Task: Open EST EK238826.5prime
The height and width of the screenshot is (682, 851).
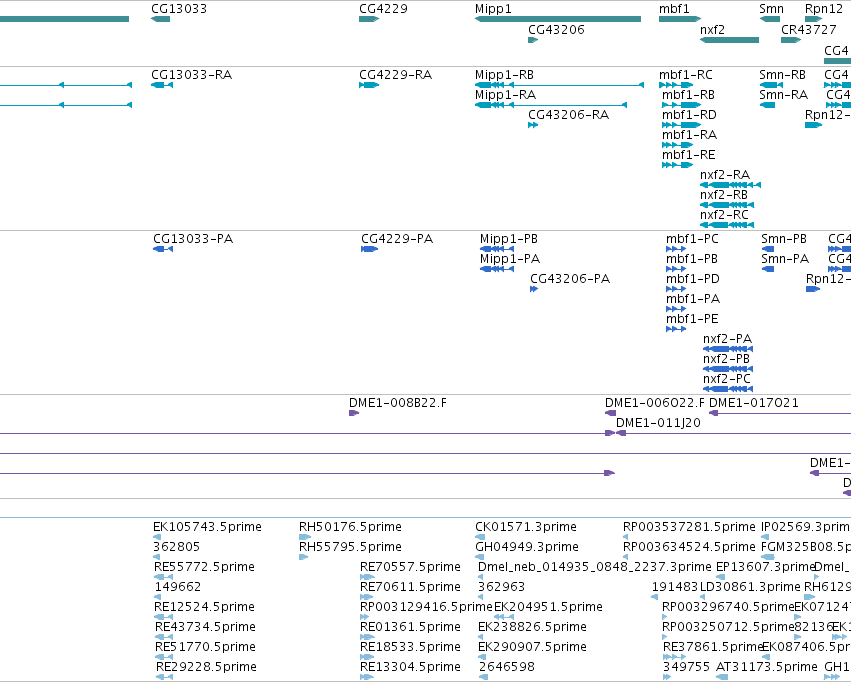Action: point(482,637)
